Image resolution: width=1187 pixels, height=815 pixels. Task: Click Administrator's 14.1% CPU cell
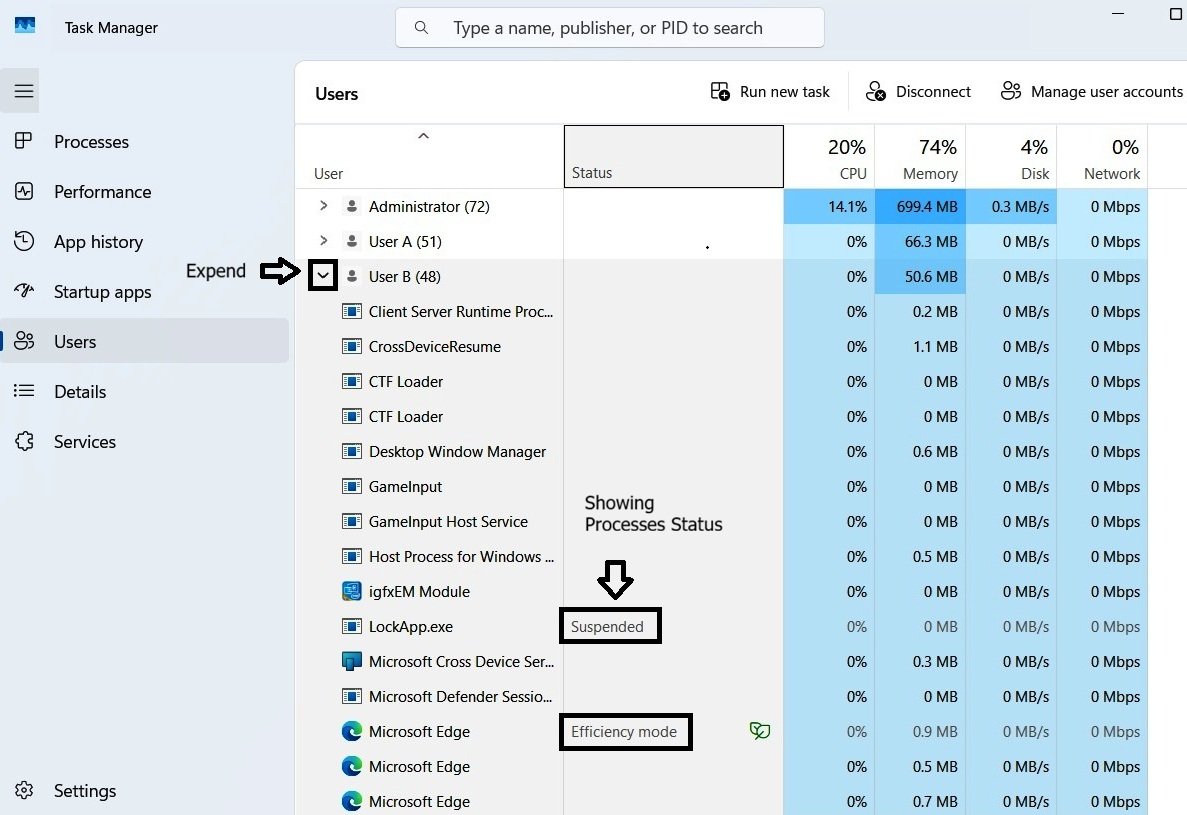(x=829, y=207)
